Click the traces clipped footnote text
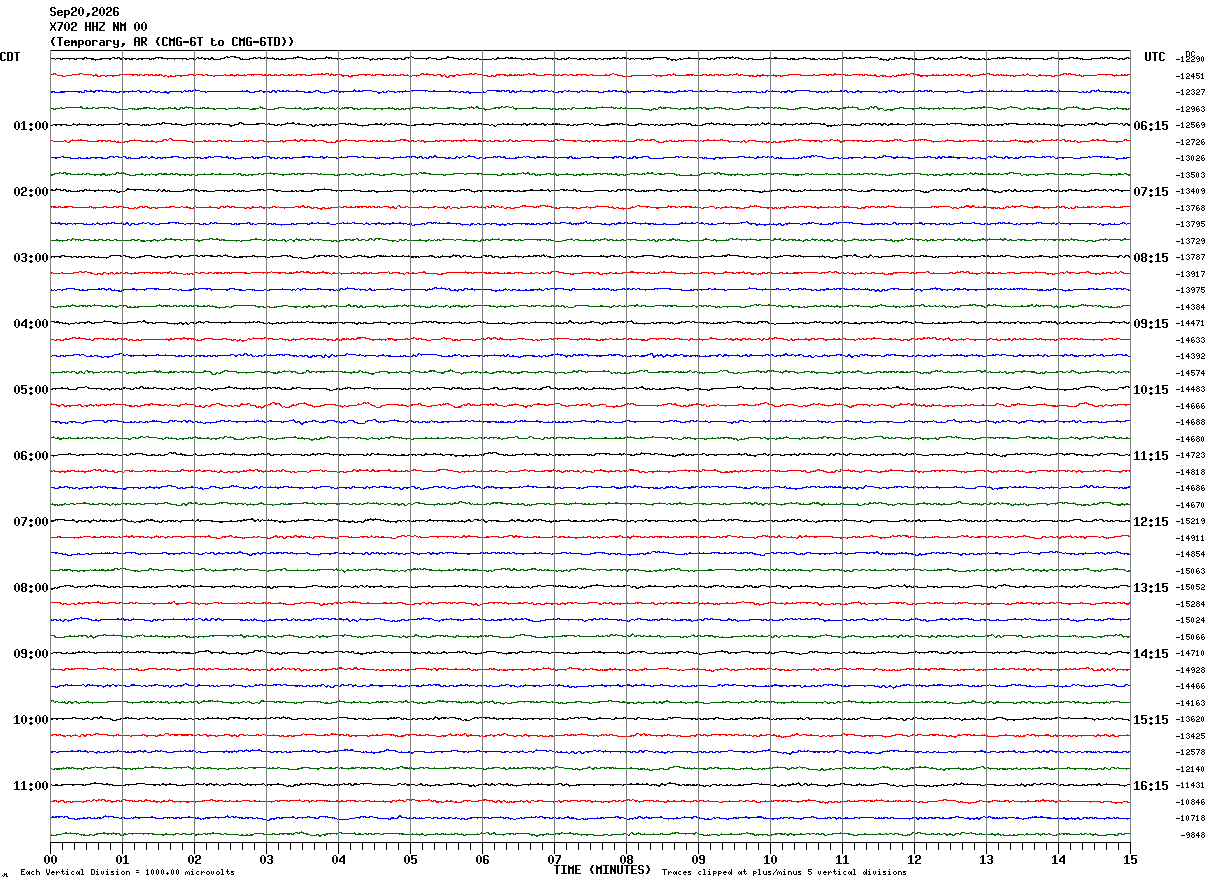 click(784, 873)
